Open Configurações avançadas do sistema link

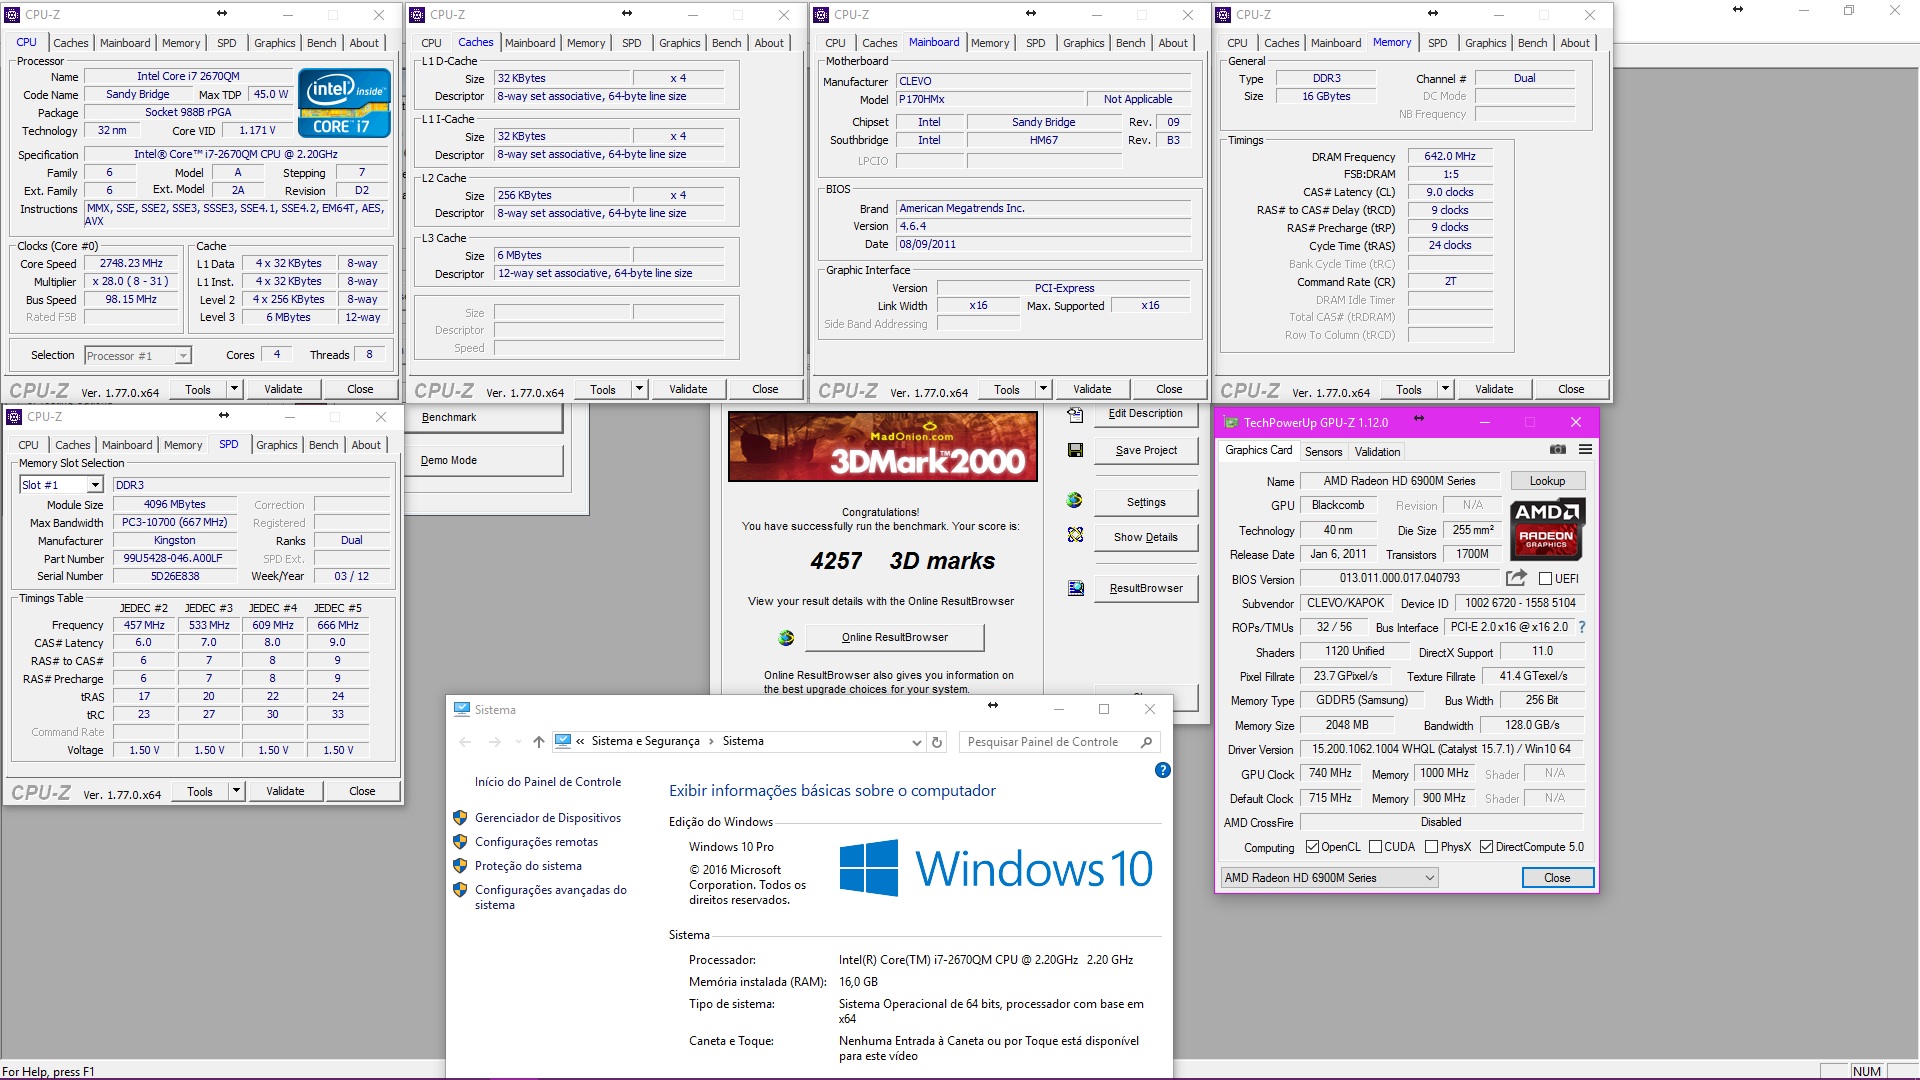[551, 897]
